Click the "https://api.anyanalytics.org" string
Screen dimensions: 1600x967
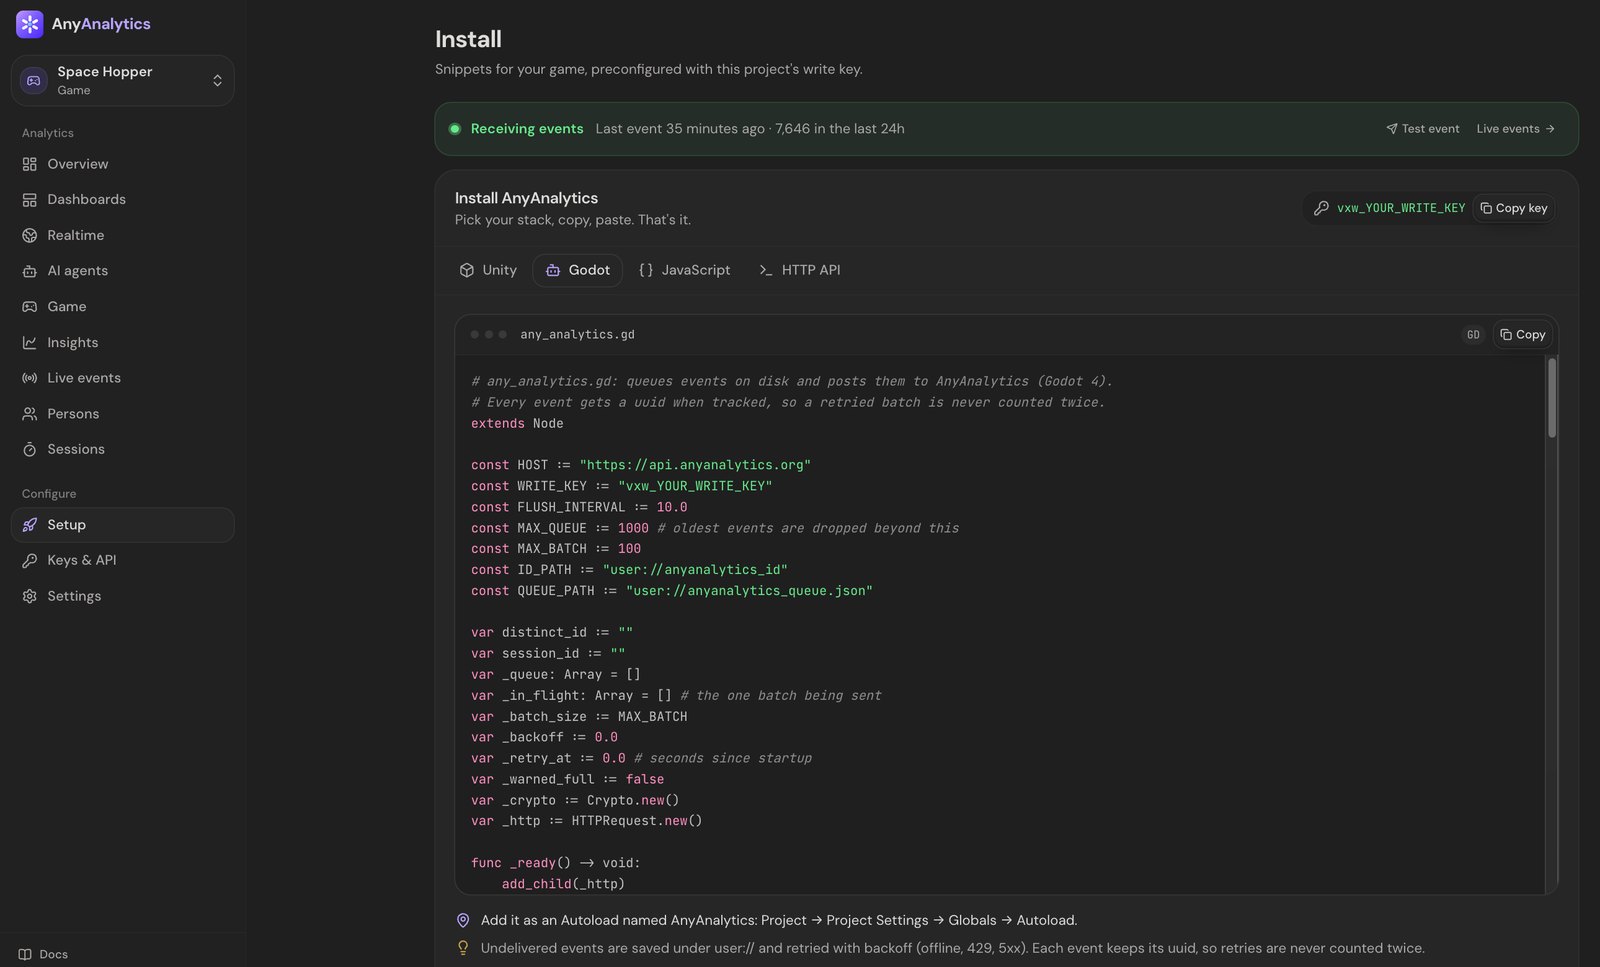[695, 465]
